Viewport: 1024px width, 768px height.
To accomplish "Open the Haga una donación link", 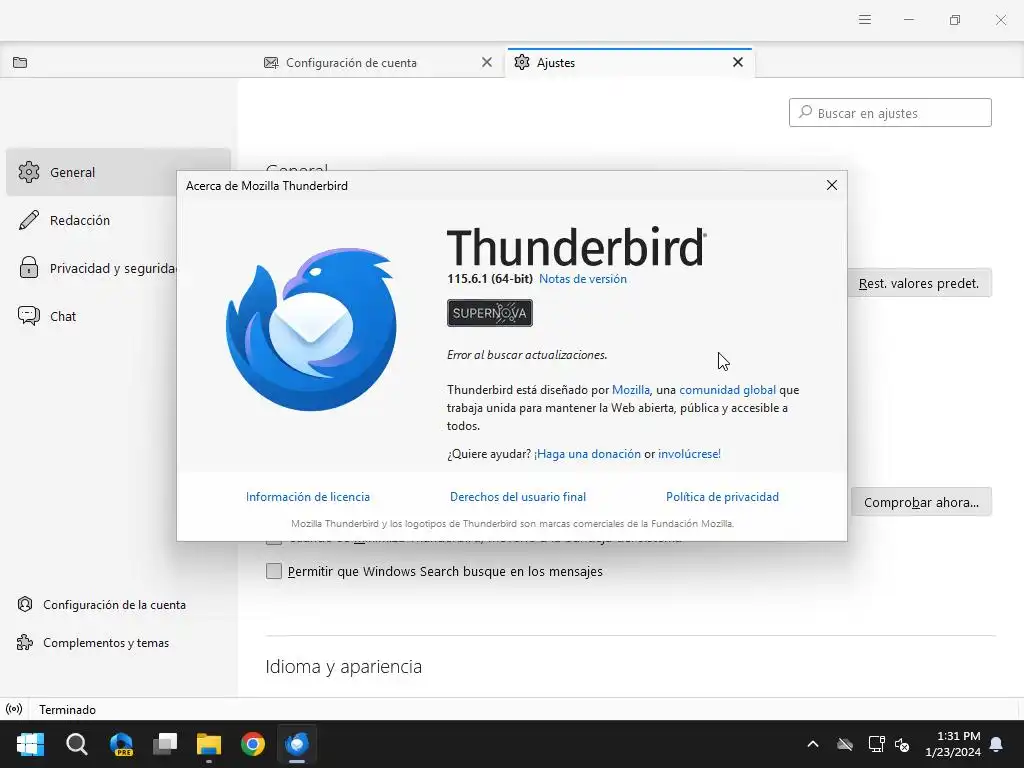I will pyautogui.click(x=587, y=454).
